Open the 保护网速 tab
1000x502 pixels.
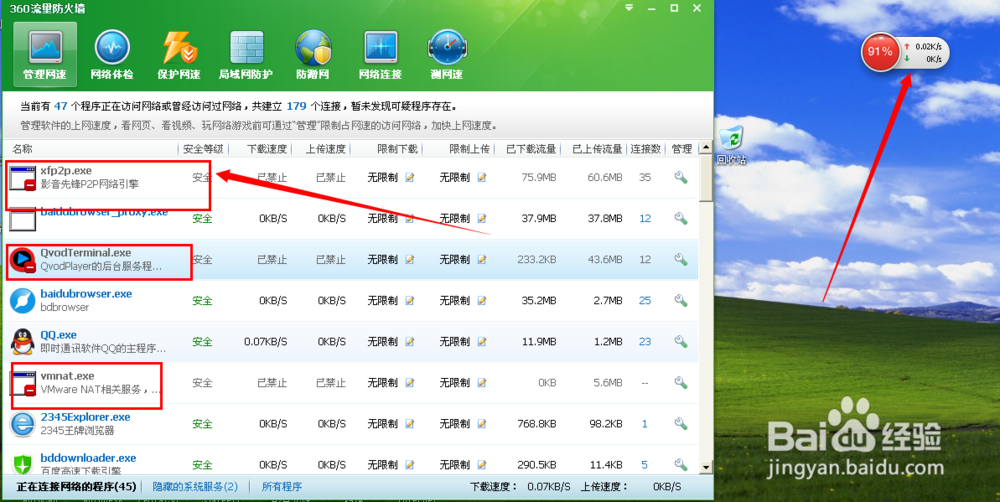179,55
